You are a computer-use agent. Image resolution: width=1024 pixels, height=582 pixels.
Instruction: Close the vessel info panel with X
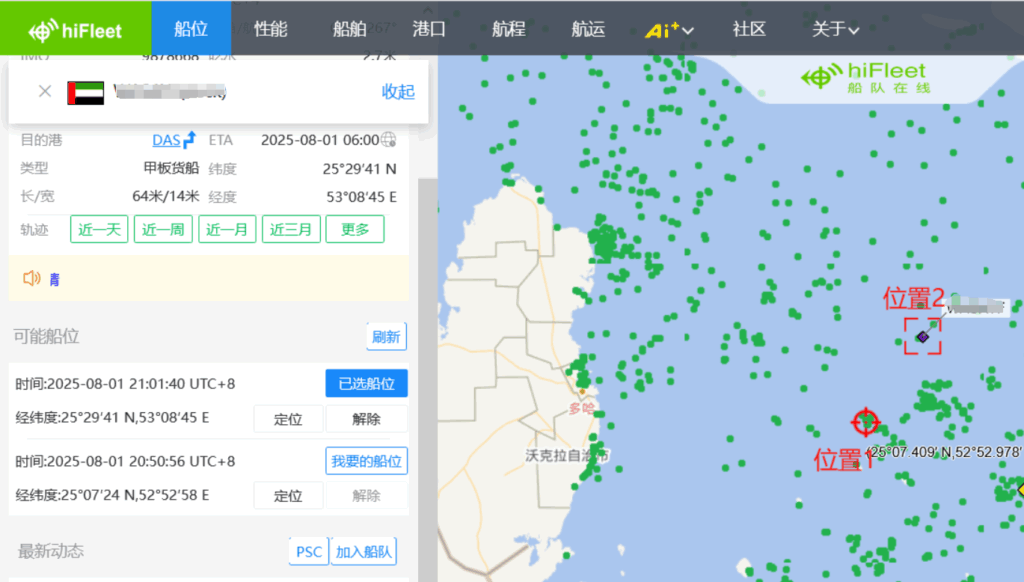tap(45, 91)
